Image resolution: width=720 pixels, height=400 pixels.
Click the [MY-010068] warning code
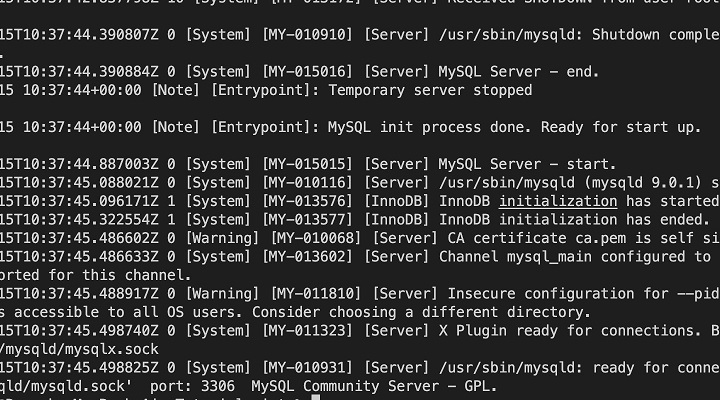315,238
